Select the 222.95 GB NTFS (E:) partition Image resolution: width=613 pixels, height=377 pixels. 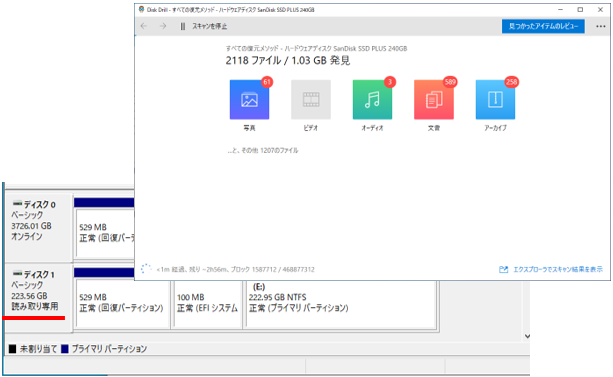[340, 303]
